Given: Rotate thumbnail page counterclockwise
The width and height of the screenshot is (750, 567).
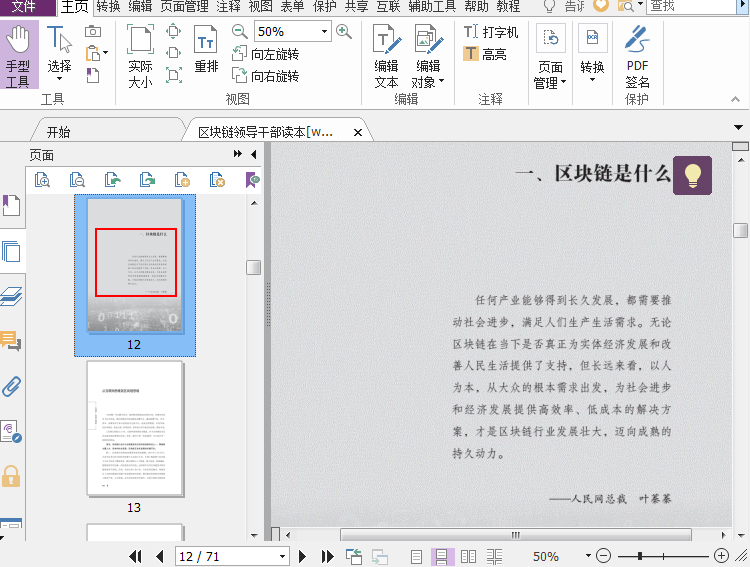Looking at the screenshot, I should click(x=112, y=180).
